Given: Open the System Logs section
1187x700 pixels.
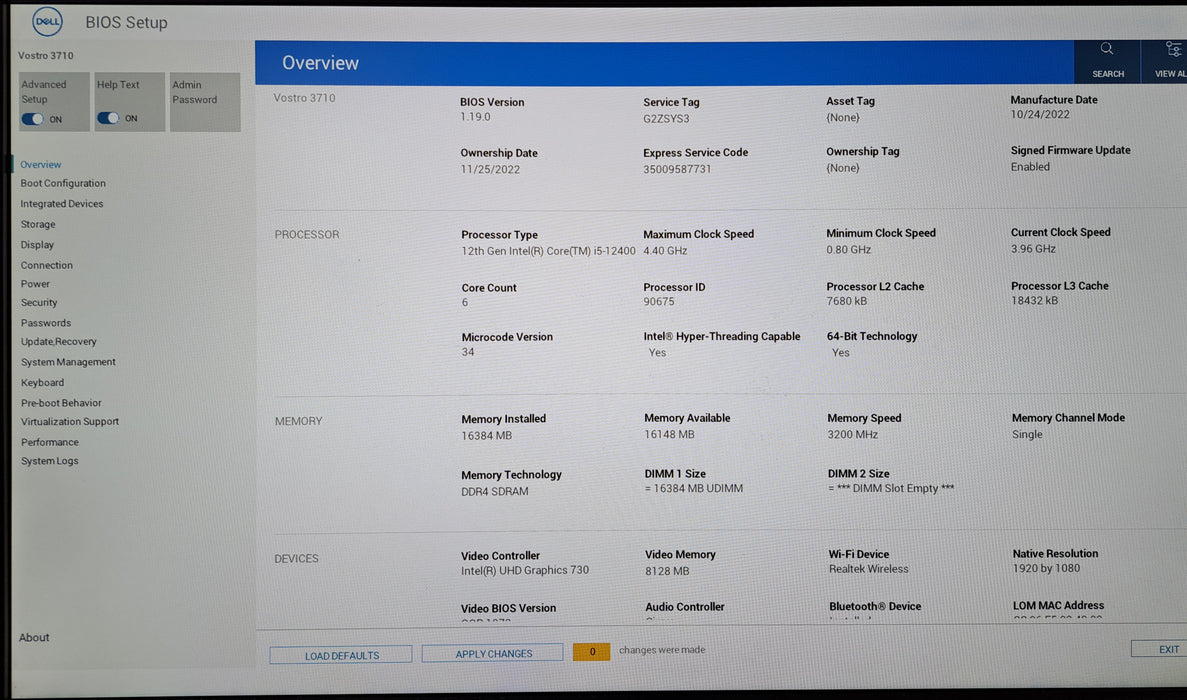Looking at the screenshot, I should [x=49, y=461].
